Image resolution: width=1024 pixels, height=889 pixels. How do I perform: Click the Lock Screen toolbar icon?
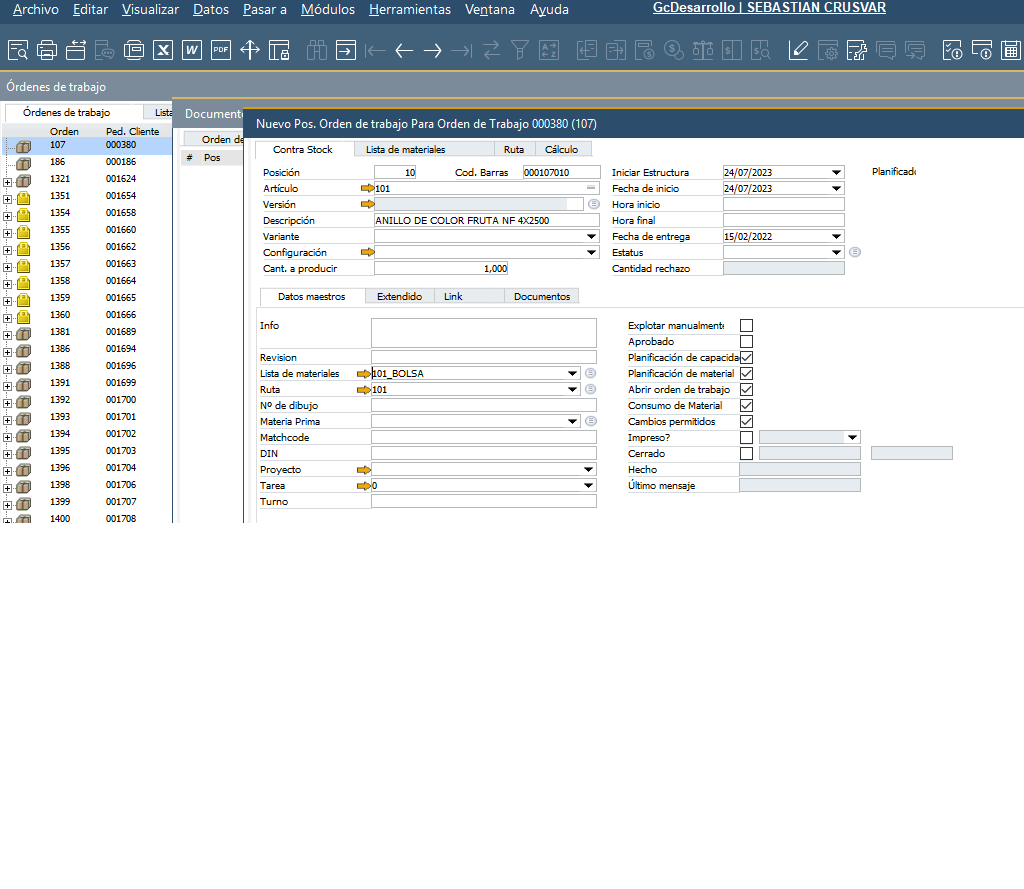pos(279,50)
